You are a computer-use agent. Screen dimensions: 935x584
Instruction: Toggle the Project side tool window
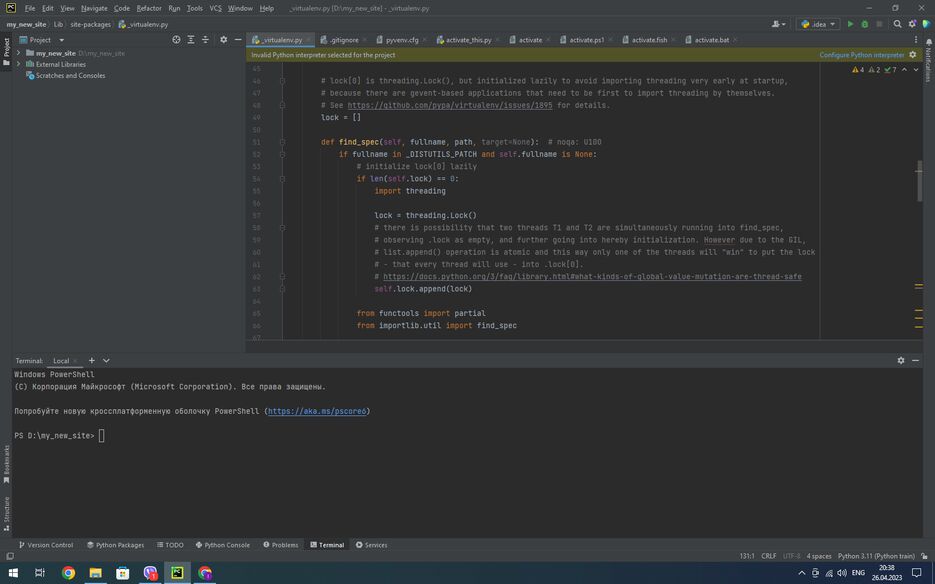pyautogui.click(x=7, y=51)
